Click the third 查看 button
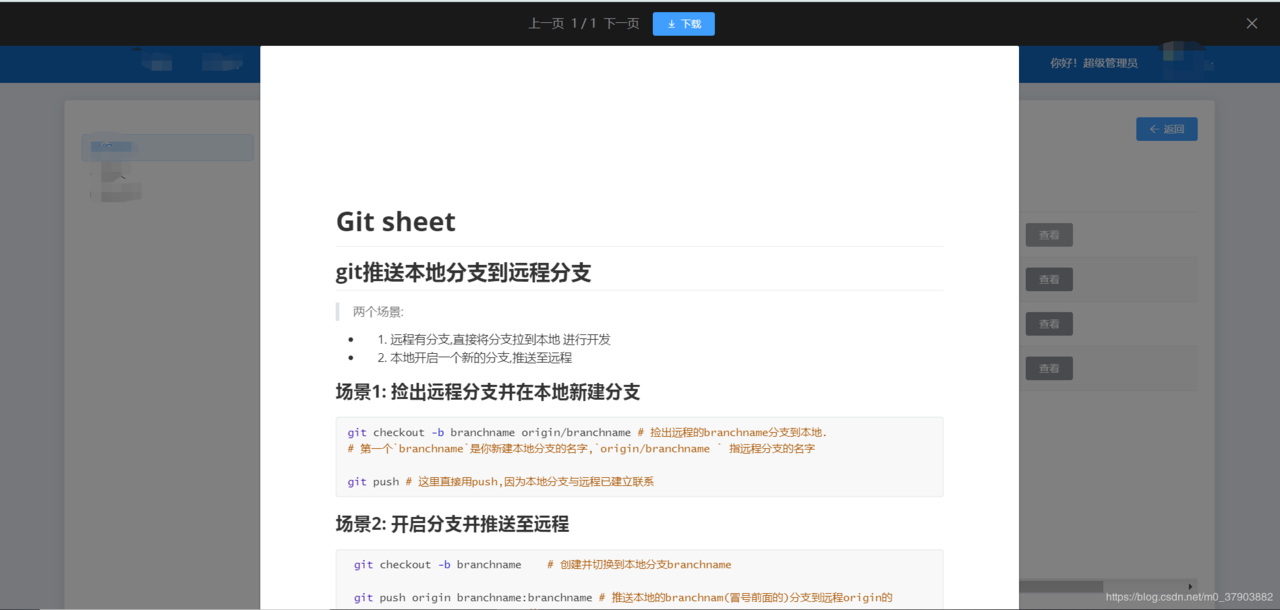 [1049, 324]
